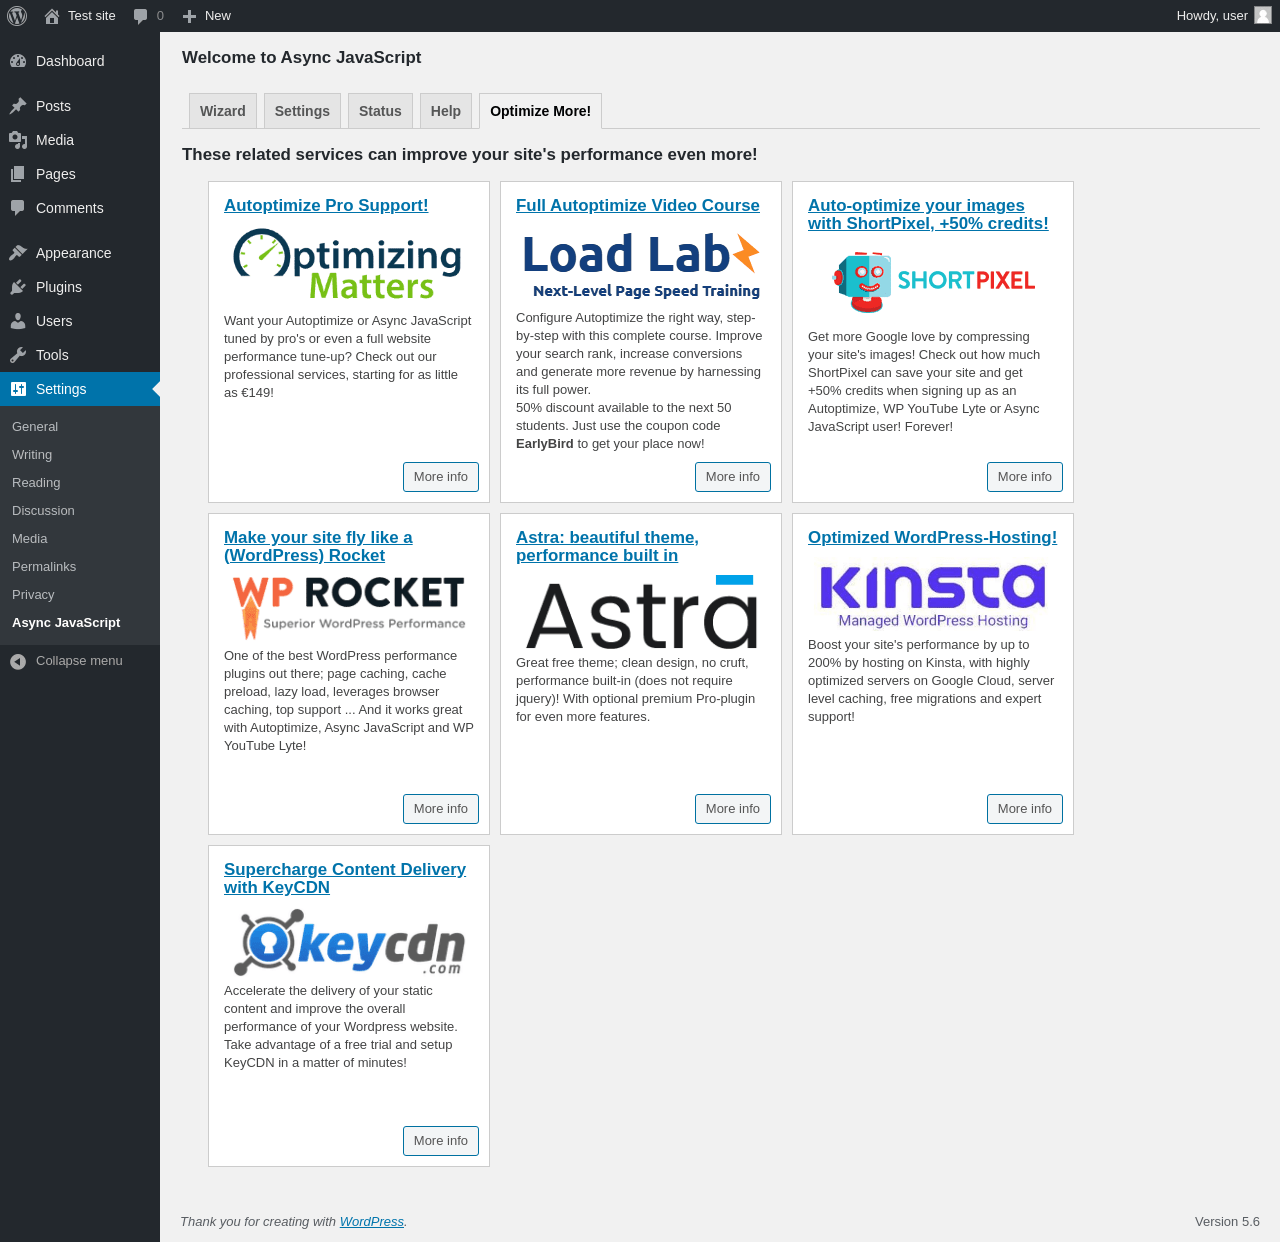Image resolution: width=1280 pixels, height=1242 pixels.
Task: Open the Settings tab of Async JavaScript
Action: [x=302, y=111]
